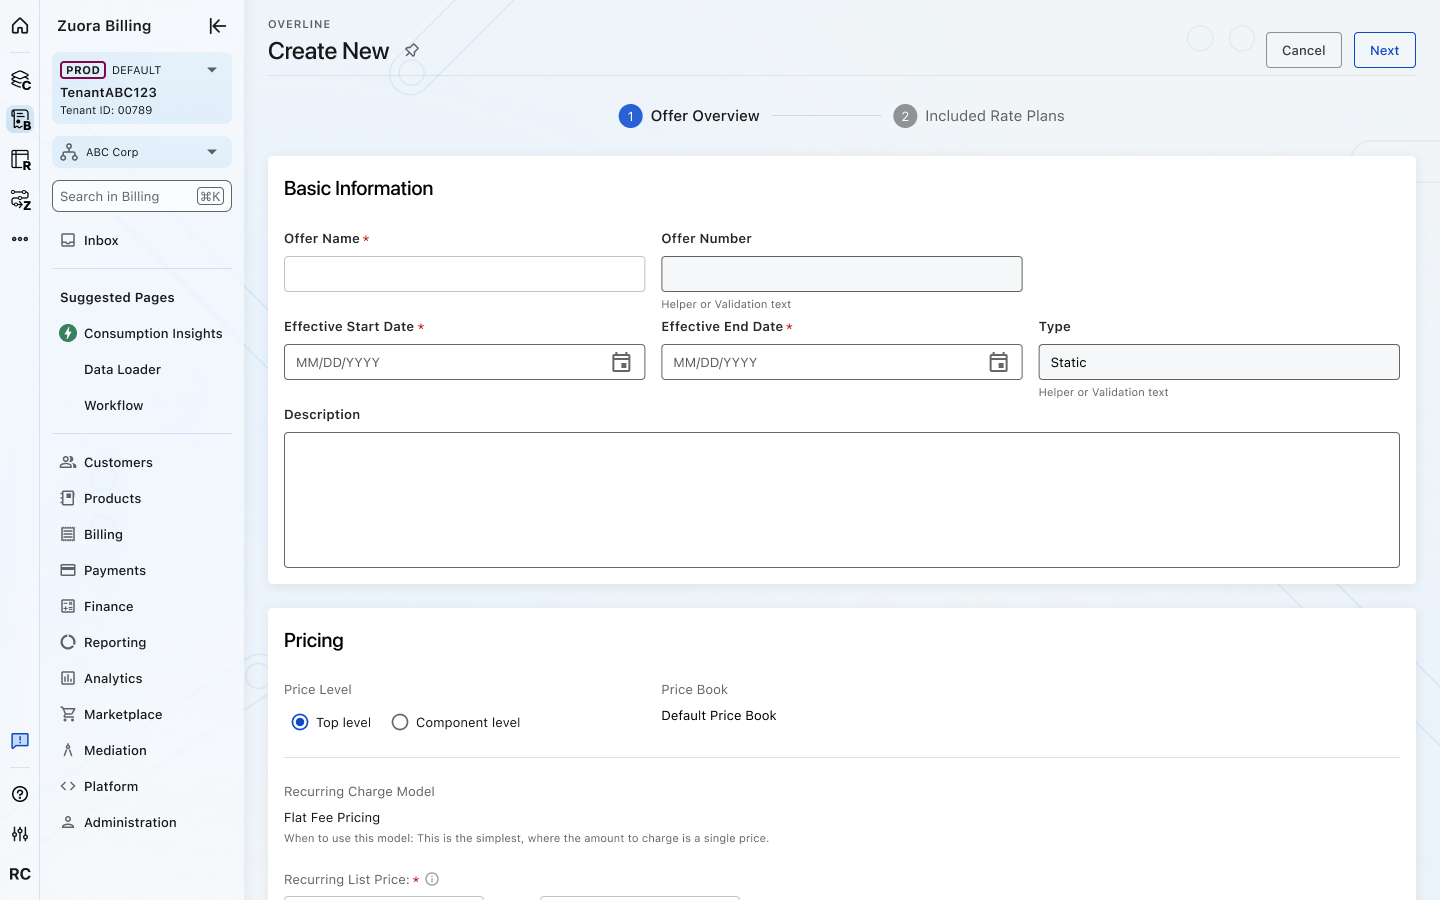This screenshot has height=900, width=1440.
Task: Open the feedback chat icon
Action: 20,741
